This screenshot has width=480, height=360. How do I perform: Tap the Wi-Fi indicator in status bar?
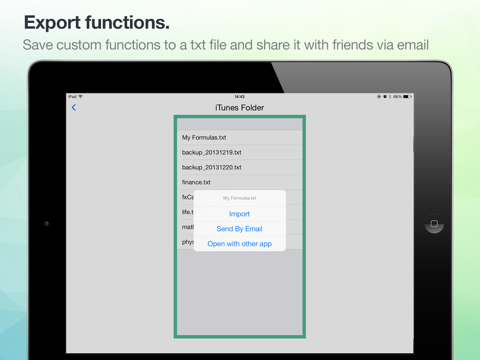[80, 97]
